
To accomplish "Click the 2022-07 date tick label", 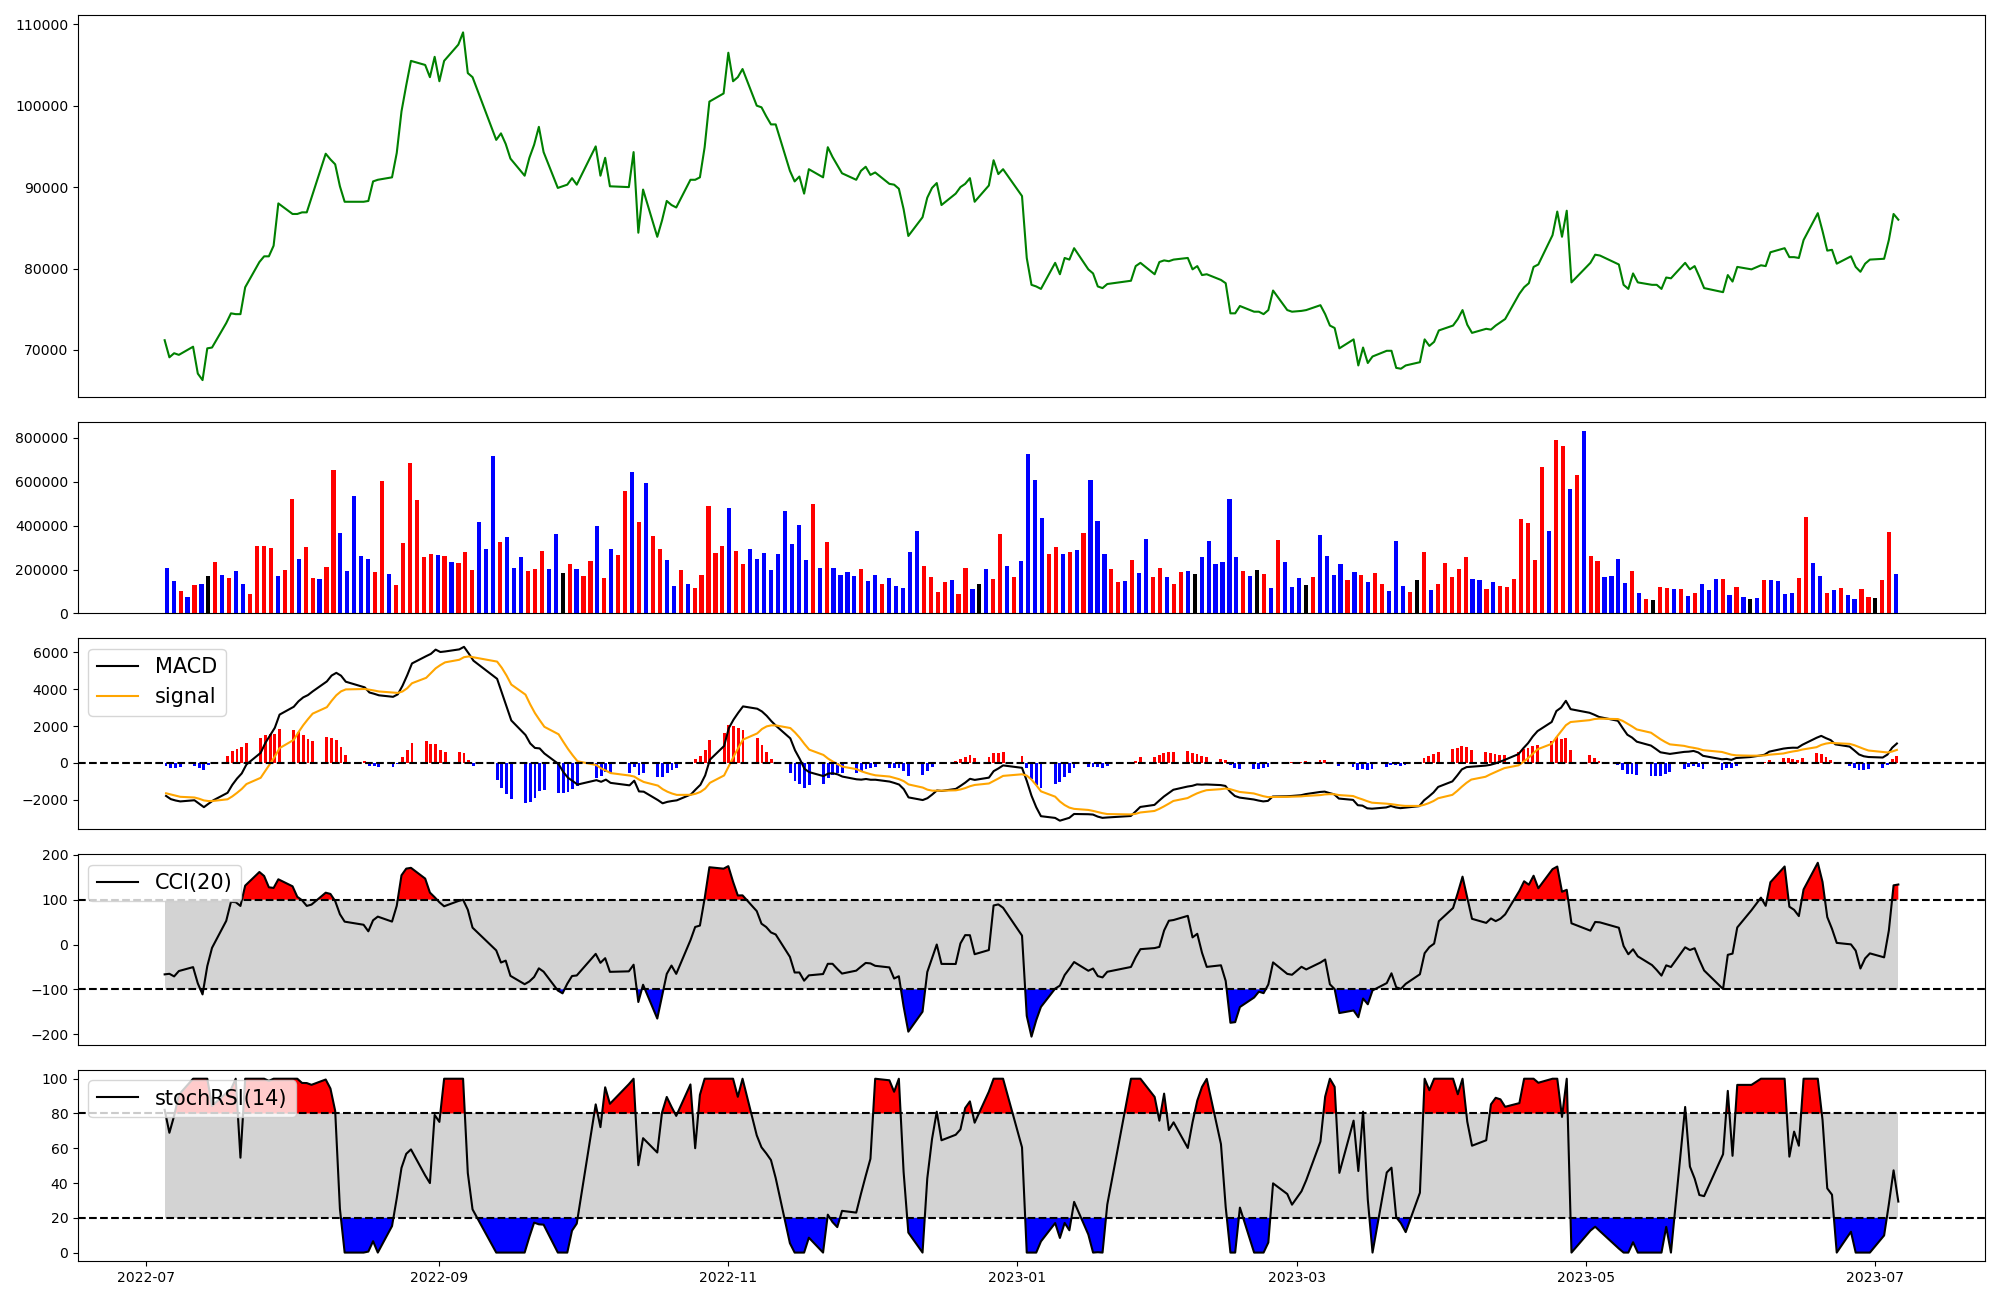I will tap(147, 1277).
